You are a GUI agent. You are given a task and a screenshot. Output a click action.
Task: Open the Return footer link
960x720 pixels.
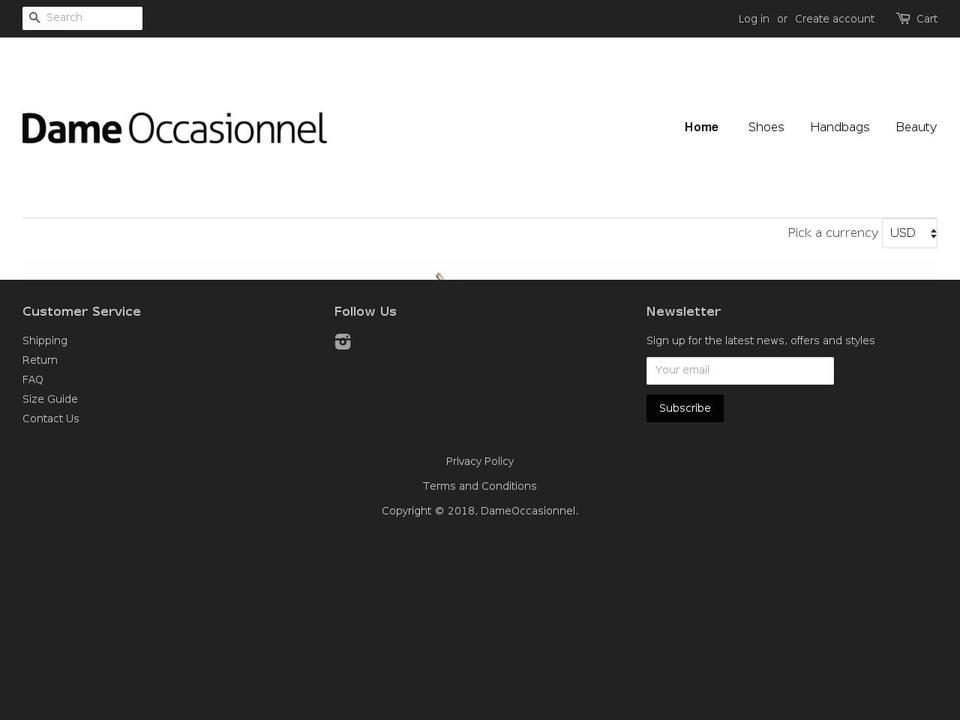pyautogui.click(x=40, y=360)
